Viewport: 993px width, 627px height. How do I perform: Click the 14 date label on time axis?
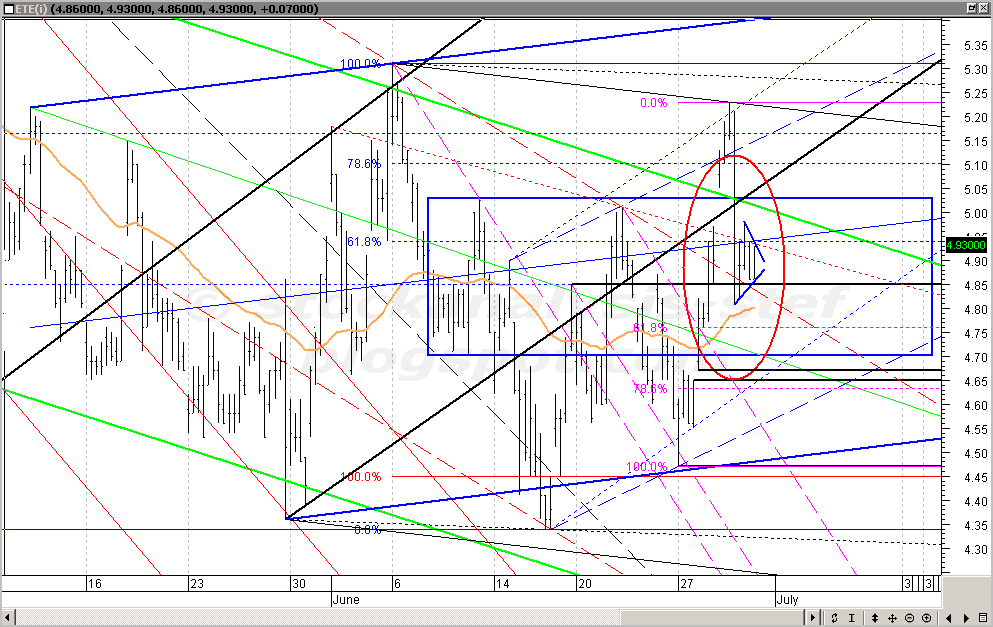click(x=502, y=584)
